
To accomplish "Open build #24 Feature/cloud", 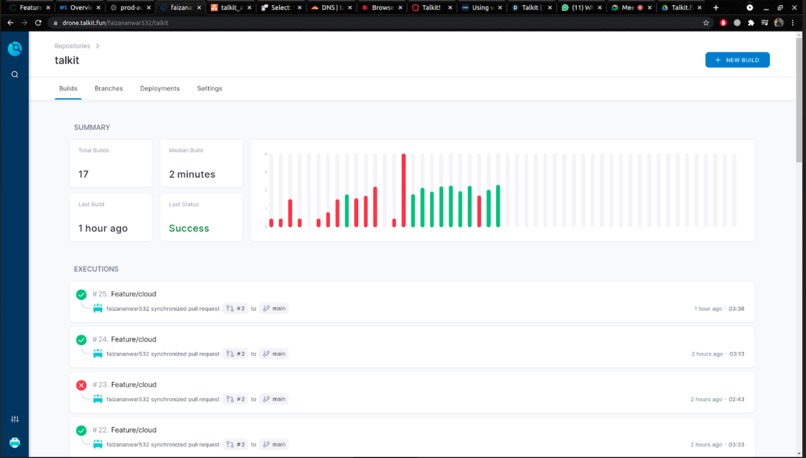I will coord(412,346).
